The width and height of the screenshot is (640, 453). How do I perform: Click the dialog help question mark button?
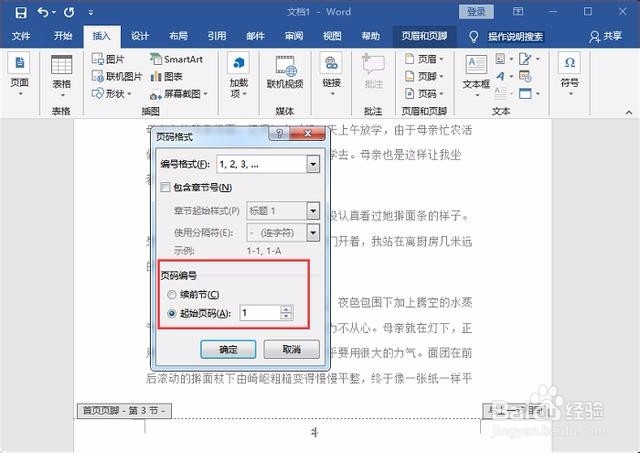click(280, 133)
